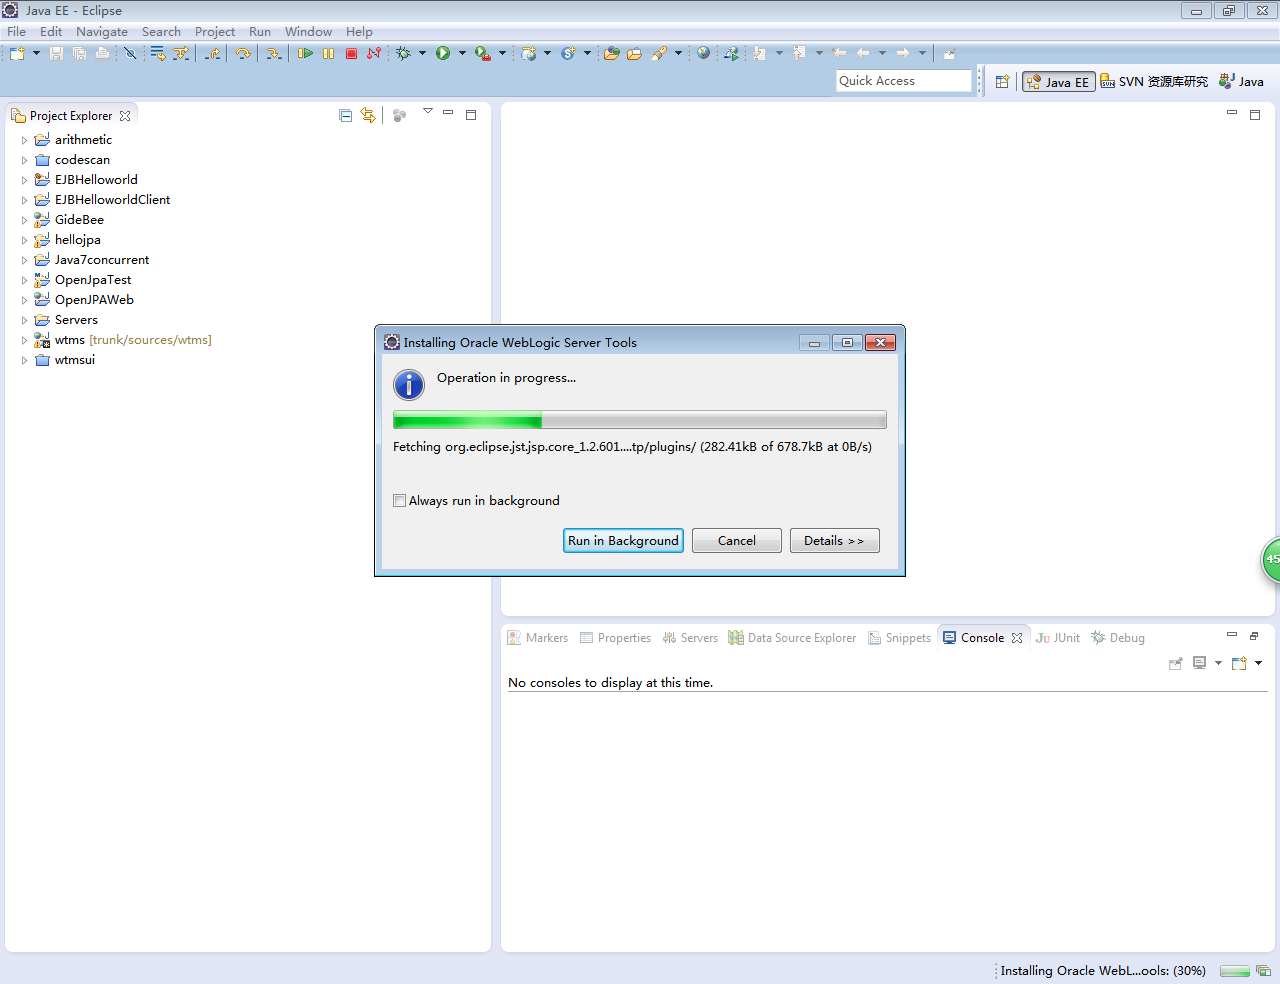The image size is (1280, 984).
Task: Check Always run in background
Action: coord(400,501)
